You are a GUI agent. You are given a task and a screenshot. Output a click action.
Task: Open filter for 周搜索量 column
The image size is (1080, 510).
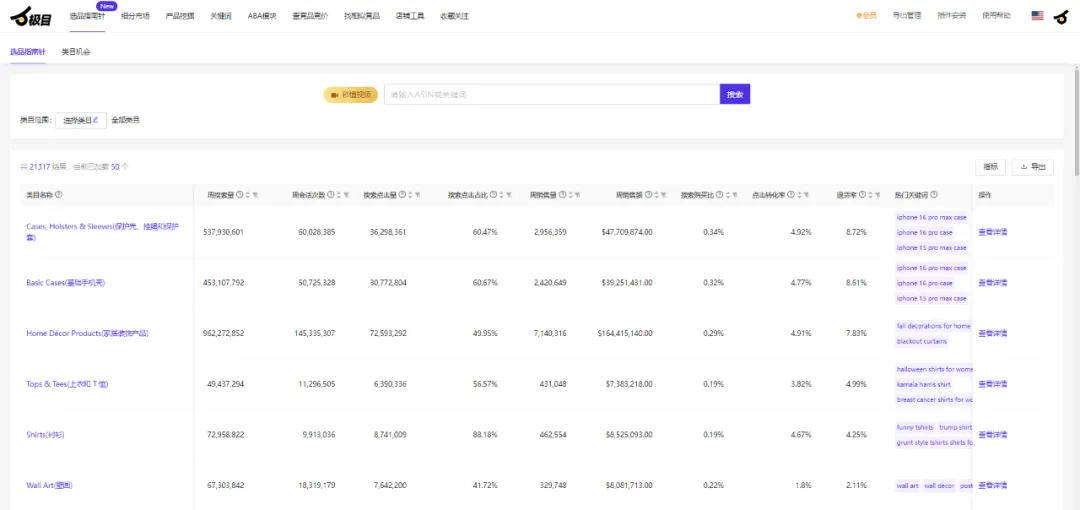[255, 195]
